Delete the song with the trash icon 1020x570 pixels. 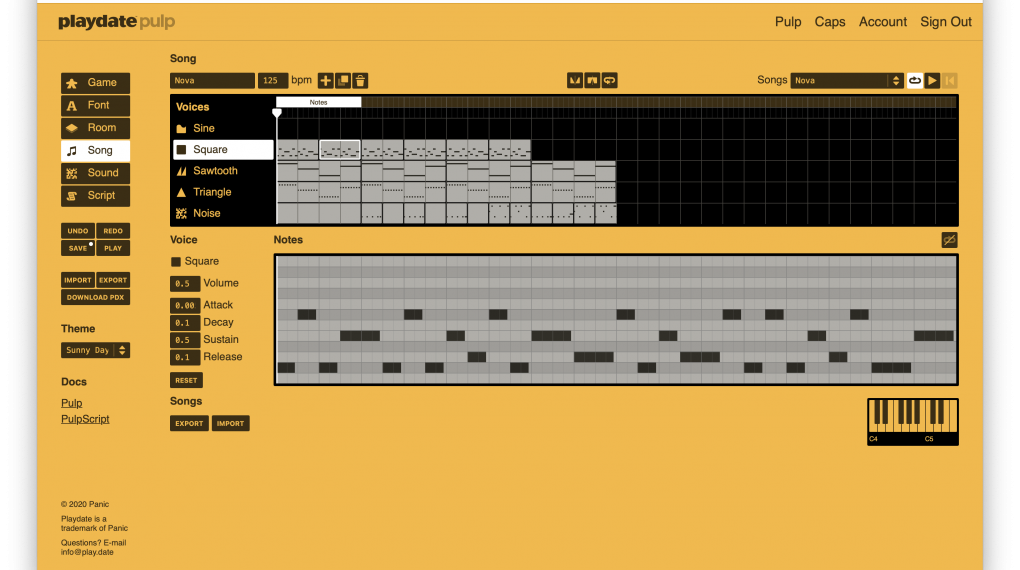click(360, 81)
